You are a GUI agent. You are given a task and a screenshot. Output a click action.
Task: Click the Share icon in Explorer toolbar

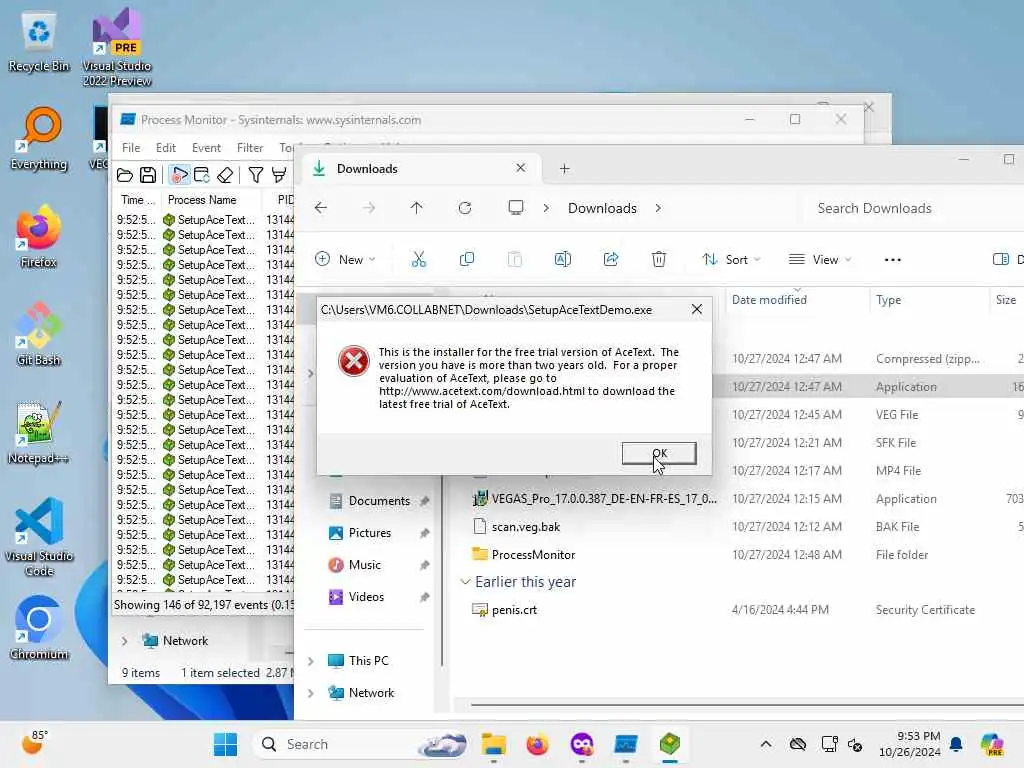(611, 259)
